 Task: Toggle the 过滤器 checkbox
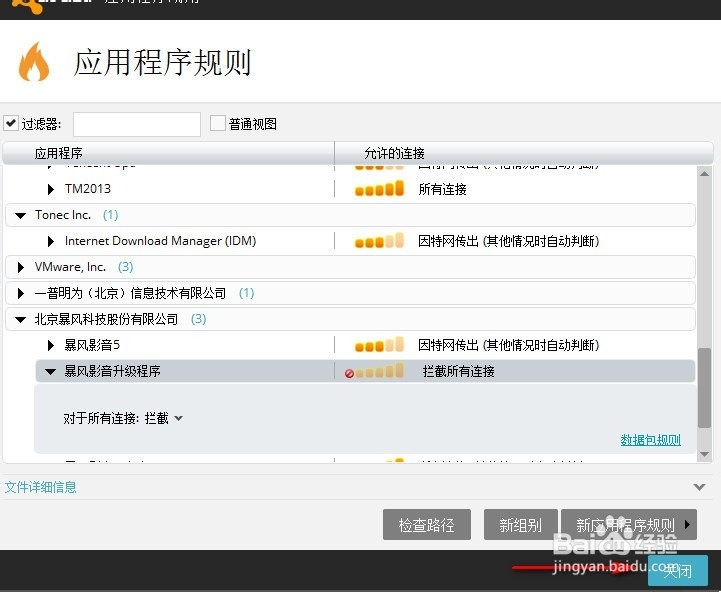[11, 123]
